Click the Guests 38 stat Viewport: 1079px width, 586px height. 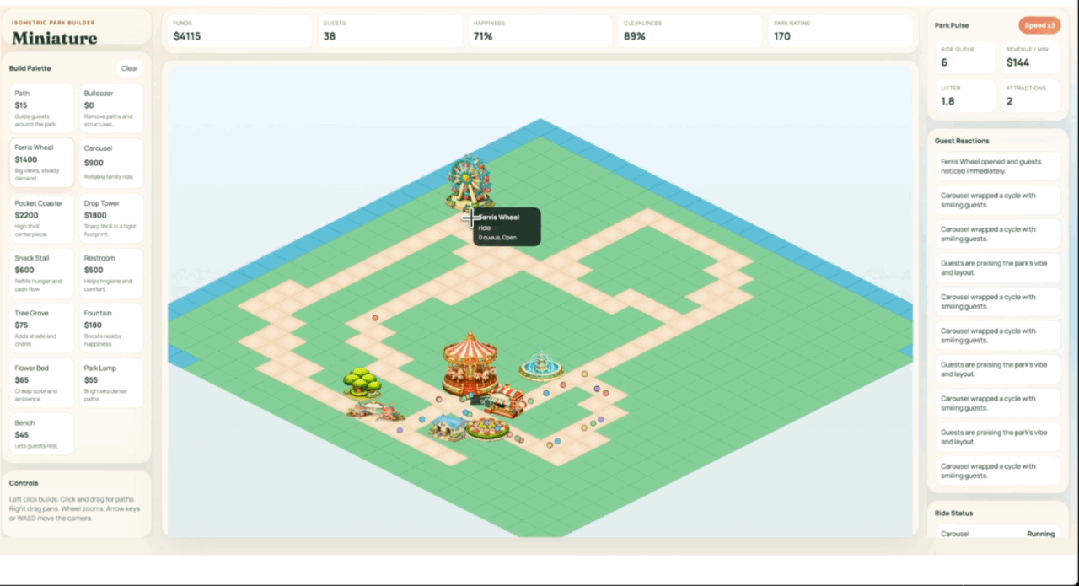pyautogui.click(x=389, y=31)
